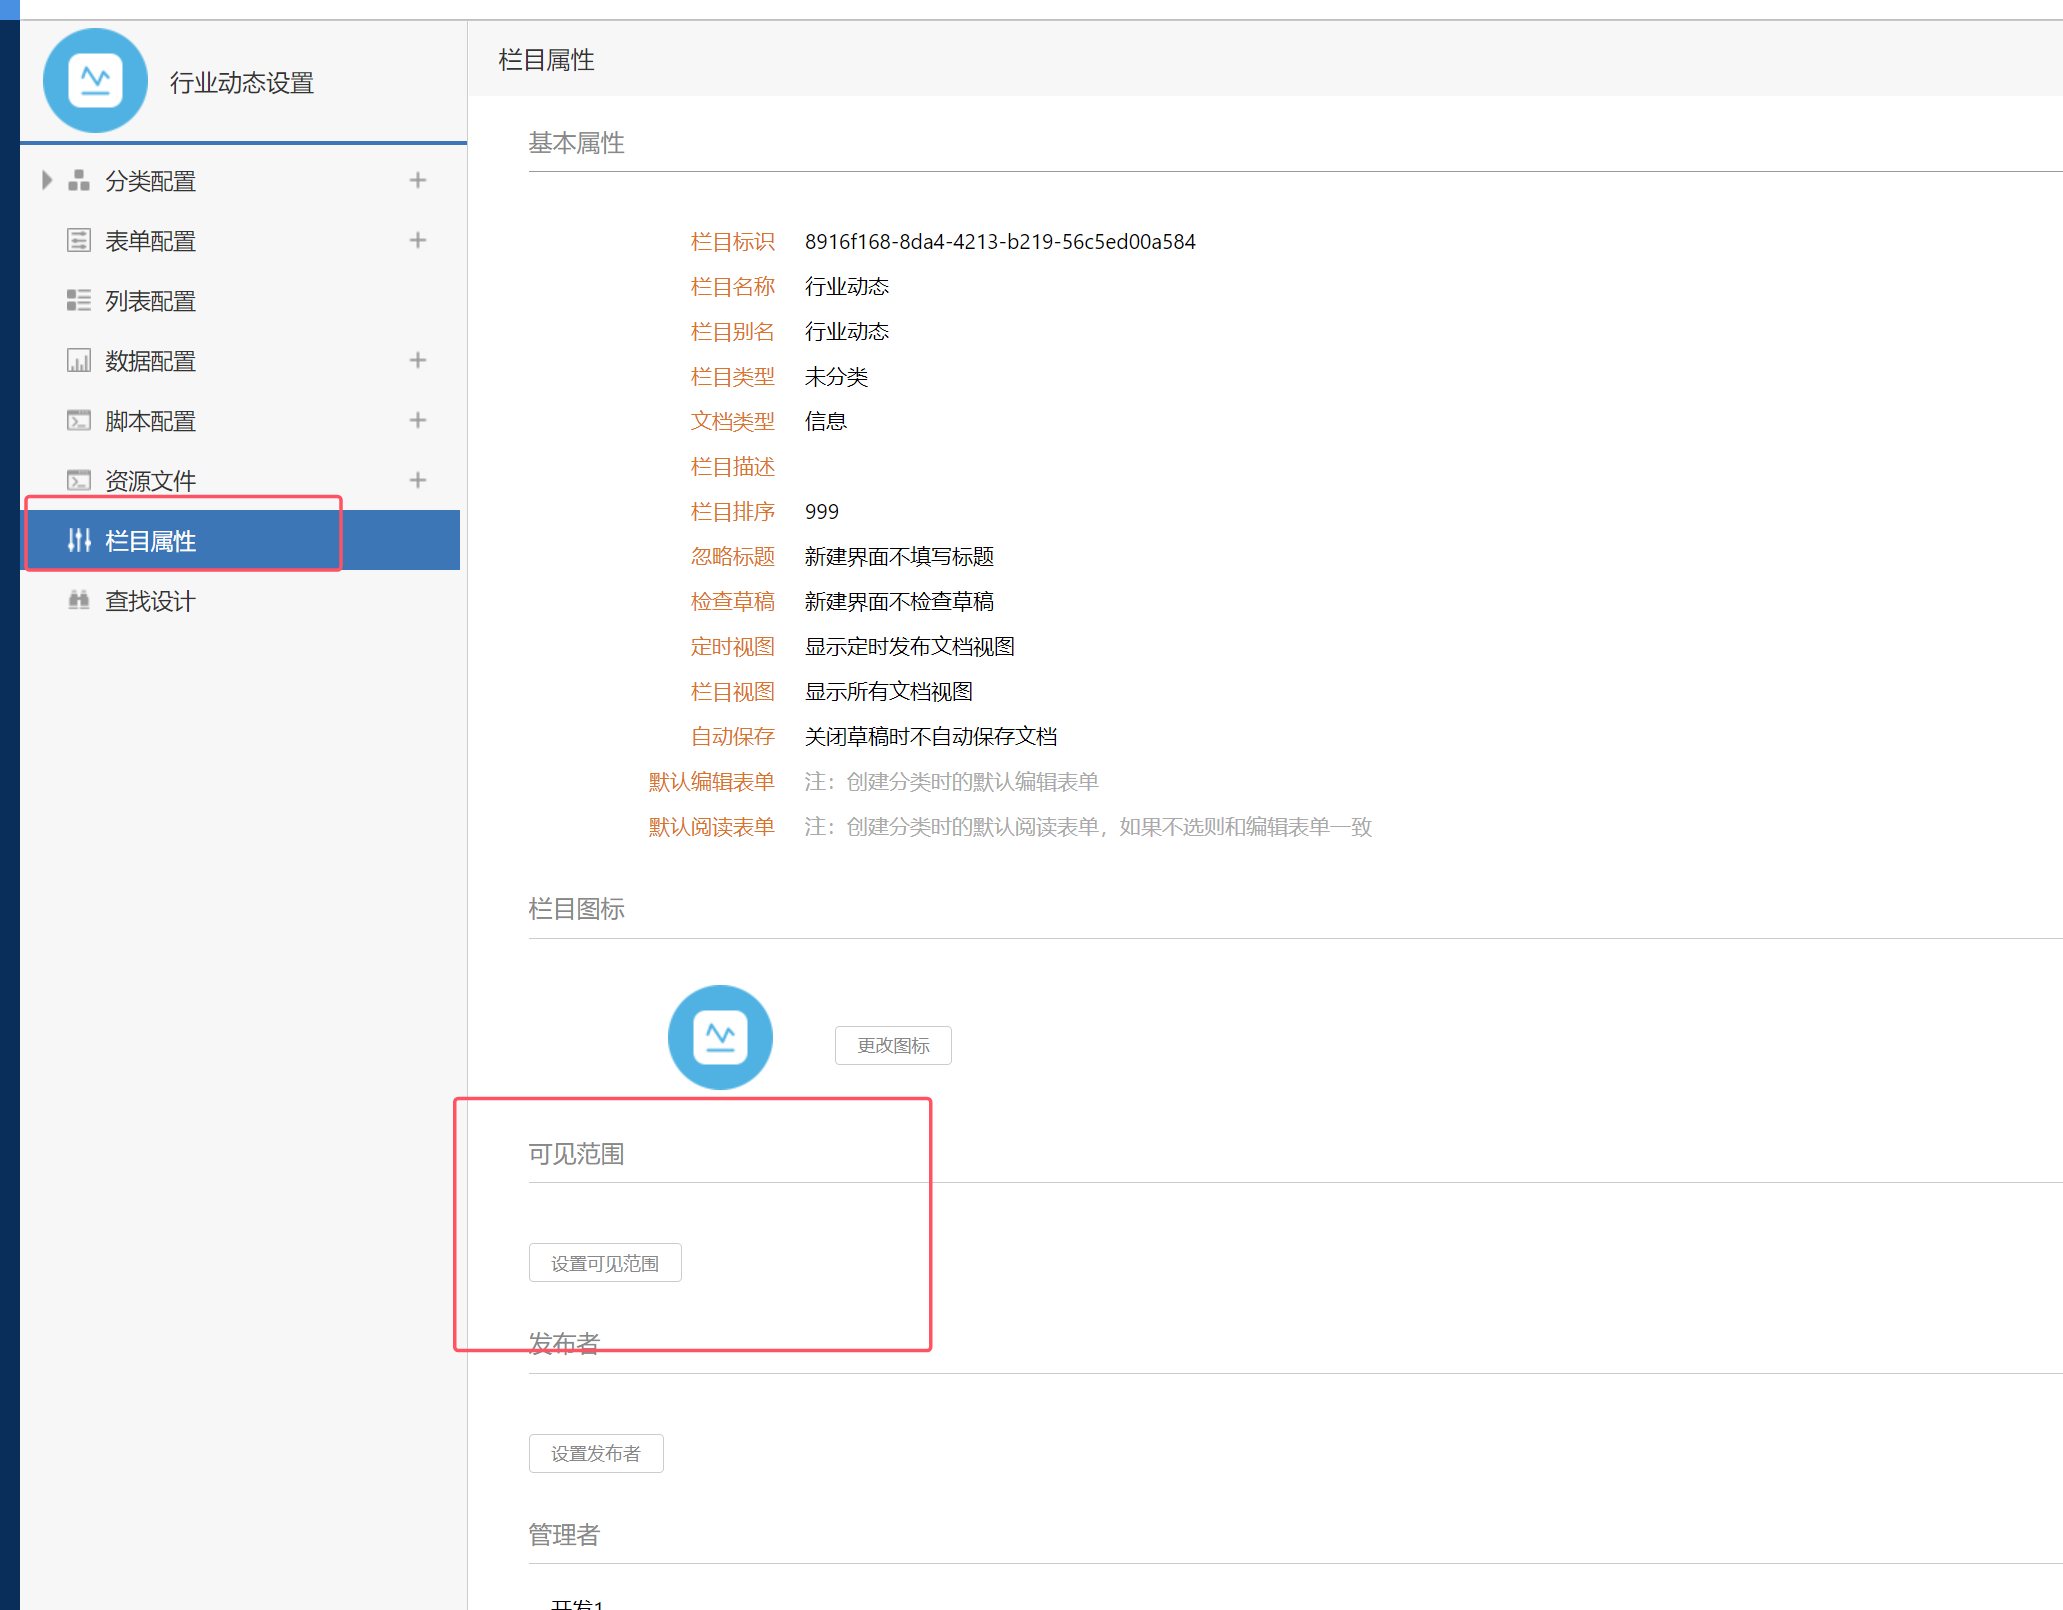
Task: Click the 查找设计 binoculars icon
Action: [x=78, y=601]
